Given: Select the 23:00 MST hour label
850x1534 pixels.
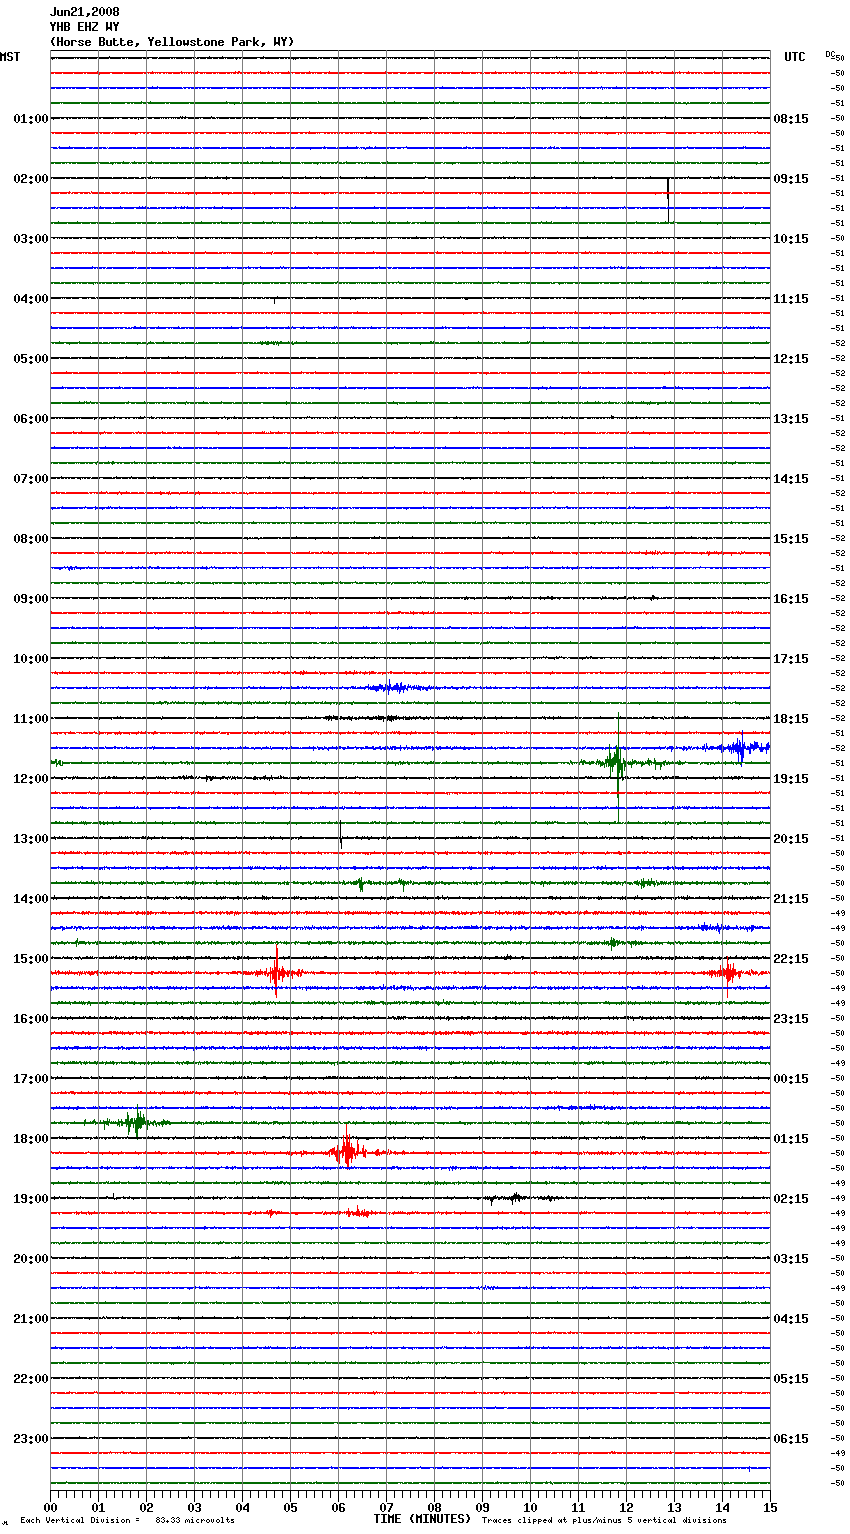Looking at the screenshot, I should point(30,1439).
